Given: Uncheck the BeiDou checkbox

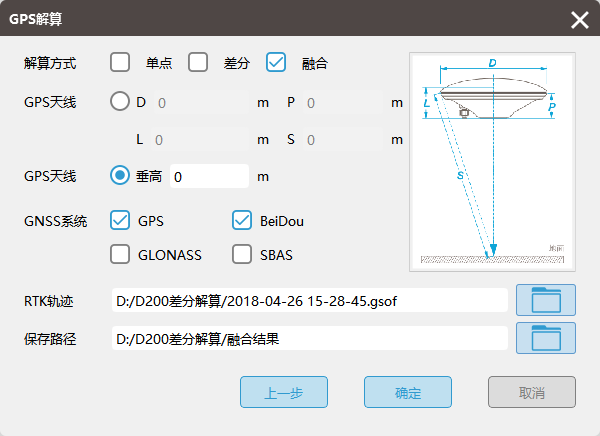Looking at the screenshot, I should click(x=242, y=219).
